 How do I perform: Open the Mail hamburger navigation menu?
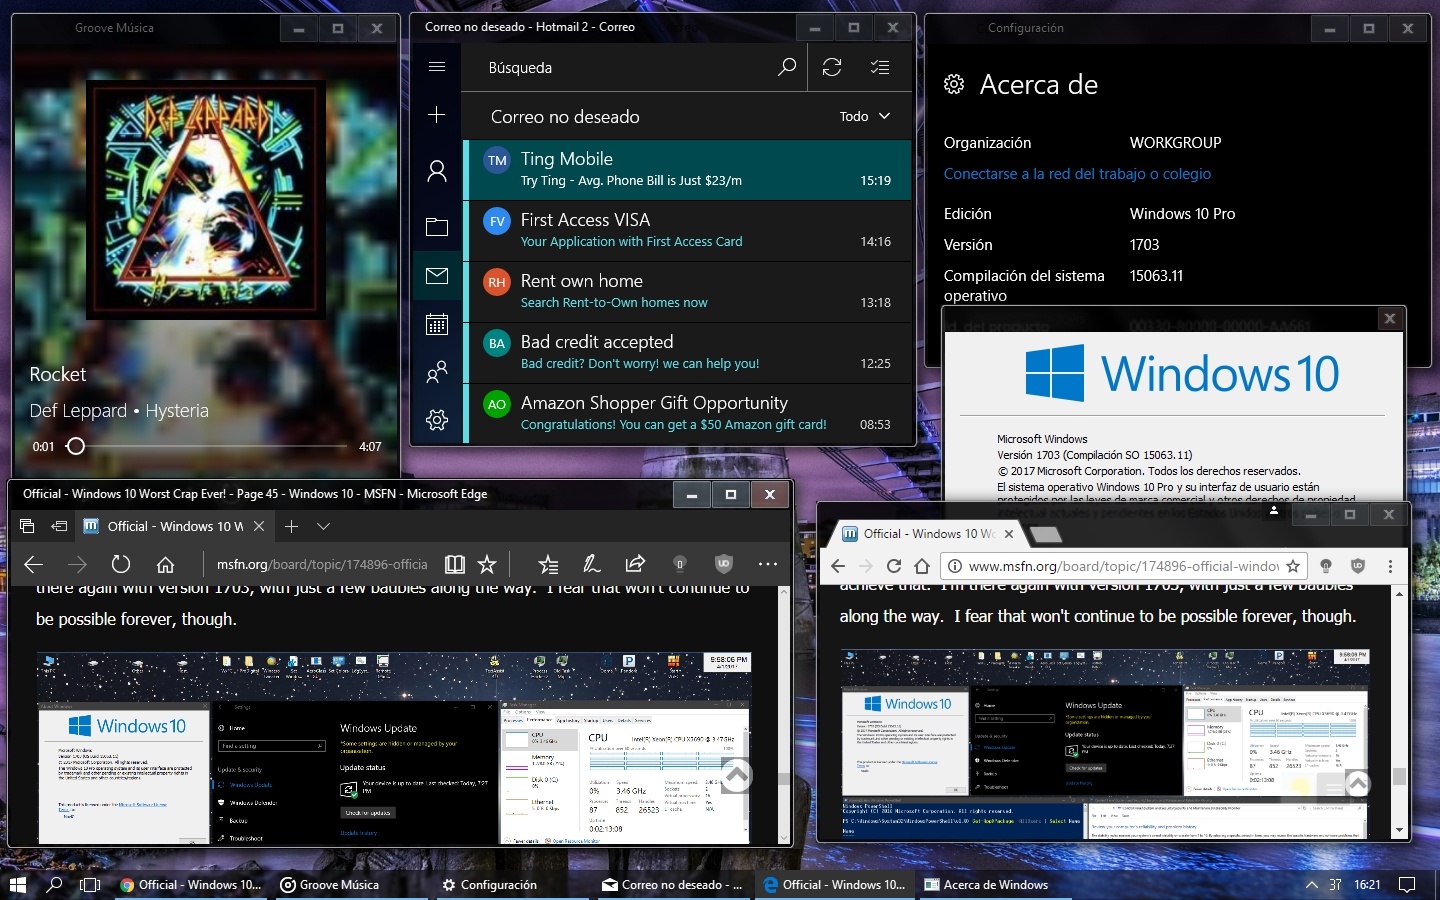(x=436, y=67)
